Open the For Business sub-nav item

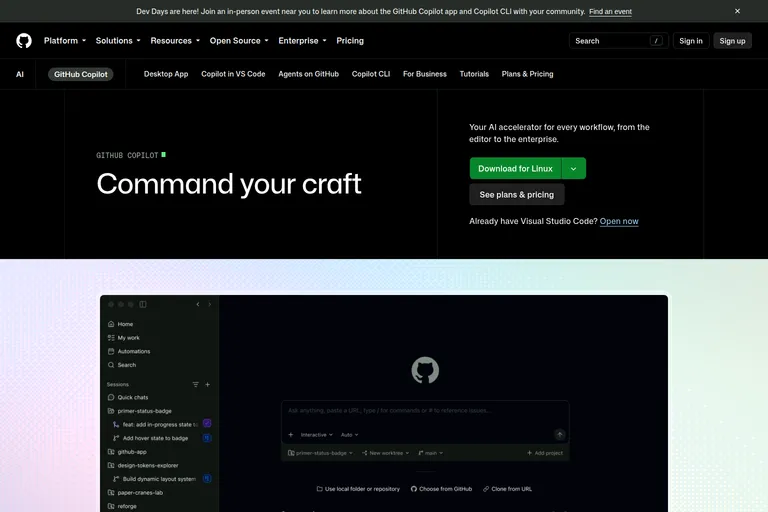pos(425,74)
